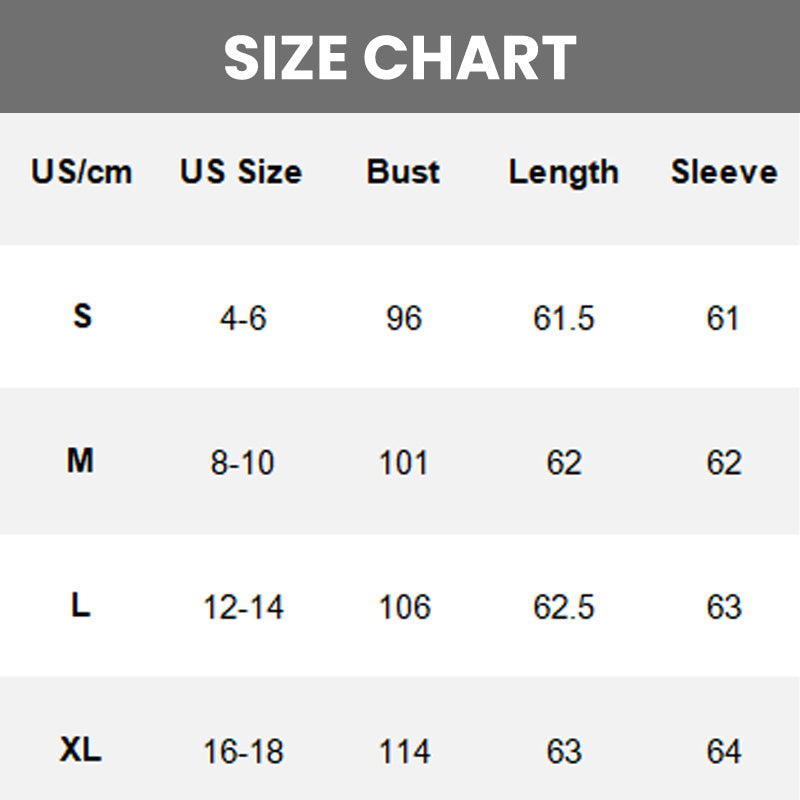The width and height of the screenshot is (800, 800).
Task: Click the M size row label
Action: tap(80, 462)
